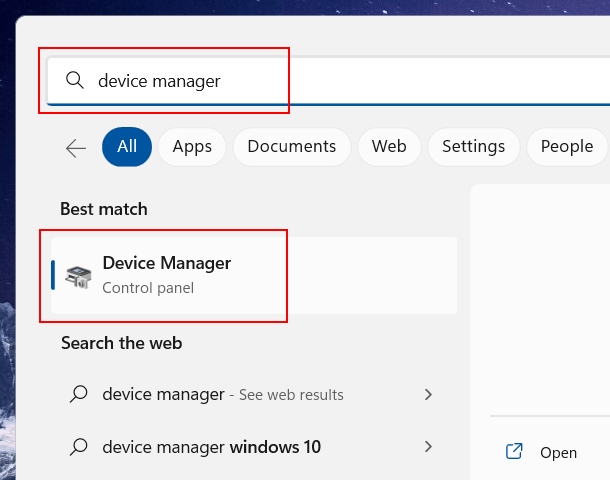Go back using the left arrow
610x480 pixels.
[76, 148]
